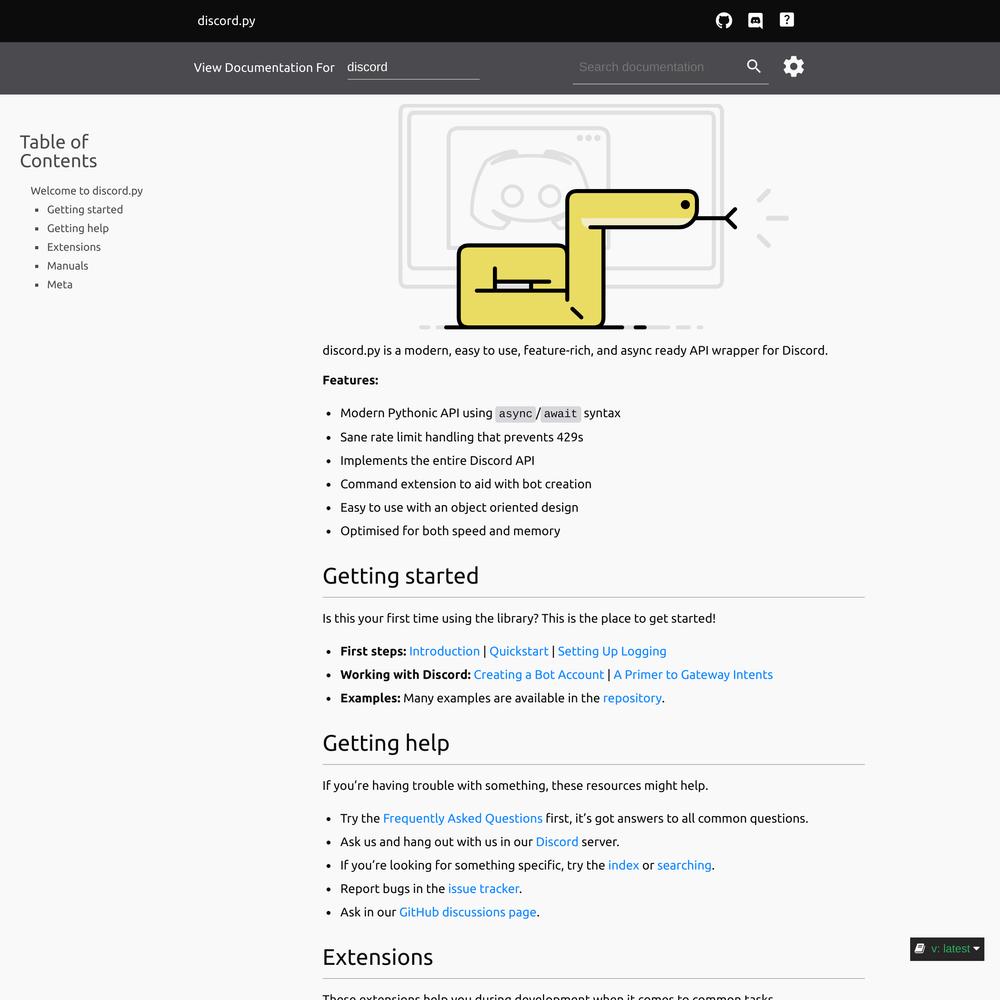This screenshot has width=1000, height=1000.
Task: Click the discord.py site title
Action: 226,20
